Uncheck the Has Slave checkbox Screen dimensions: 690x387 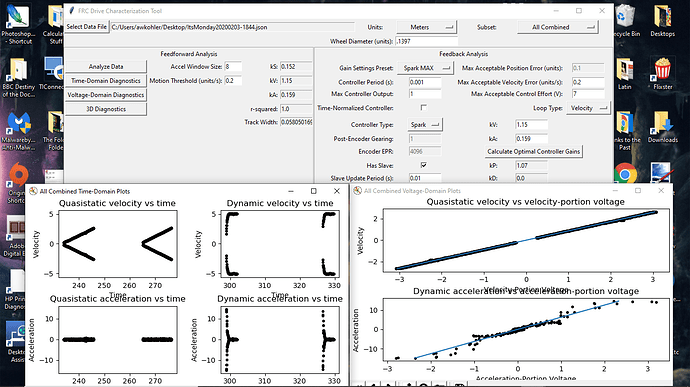[424, 165]
